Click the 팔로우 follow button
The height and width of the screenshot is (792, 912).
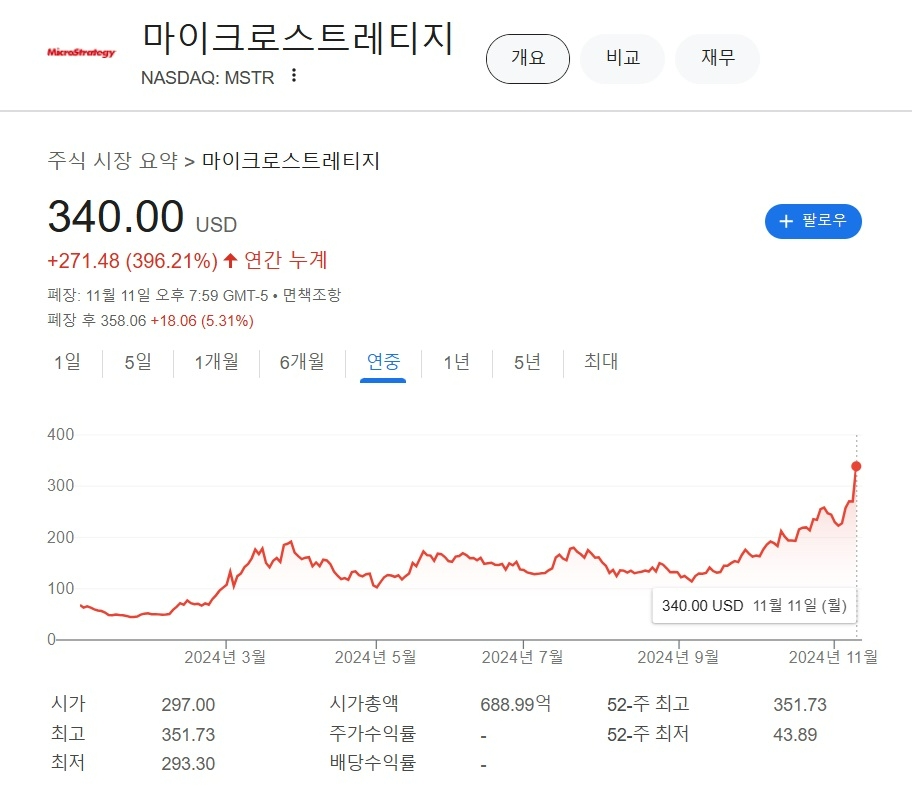pos(813,221)
